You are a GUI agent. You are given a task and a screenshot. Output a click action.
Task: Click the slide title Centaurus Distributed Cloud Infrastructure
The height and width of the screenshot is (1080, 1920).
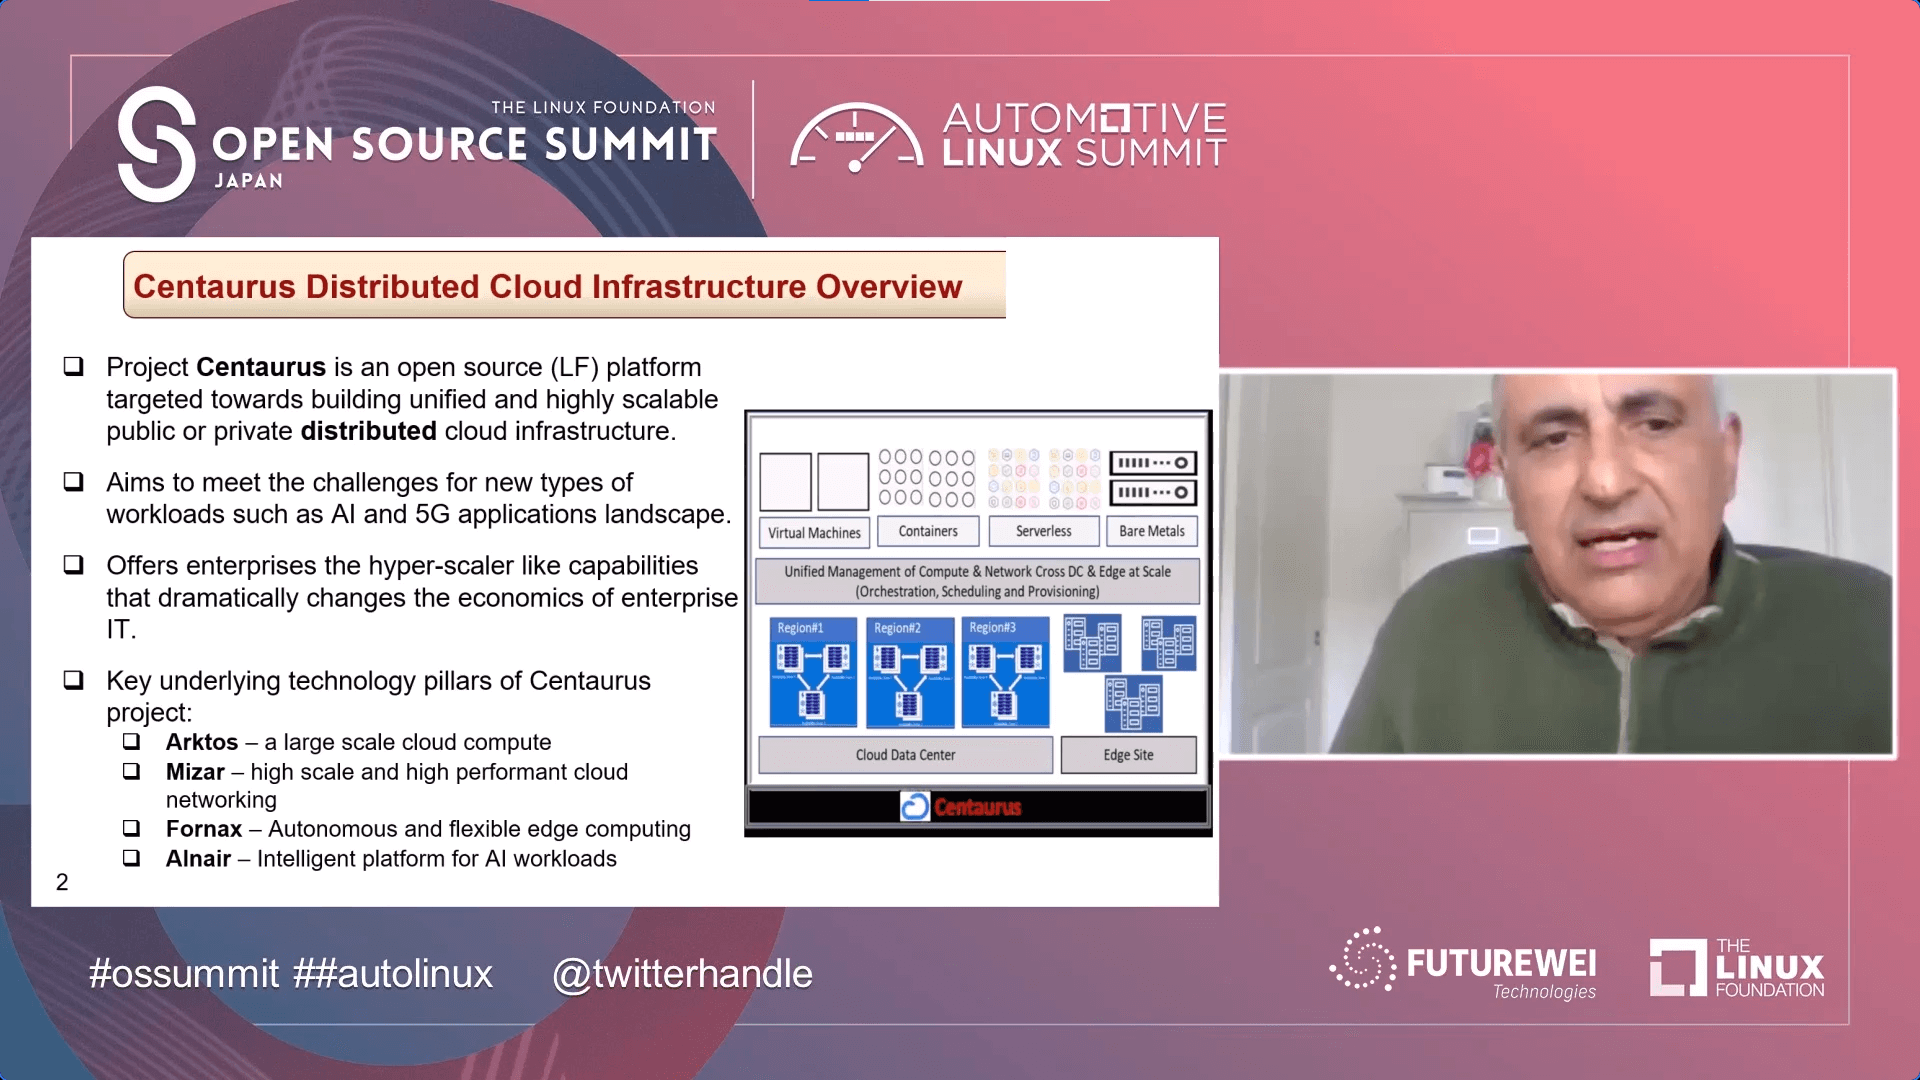tap(547, 286)
